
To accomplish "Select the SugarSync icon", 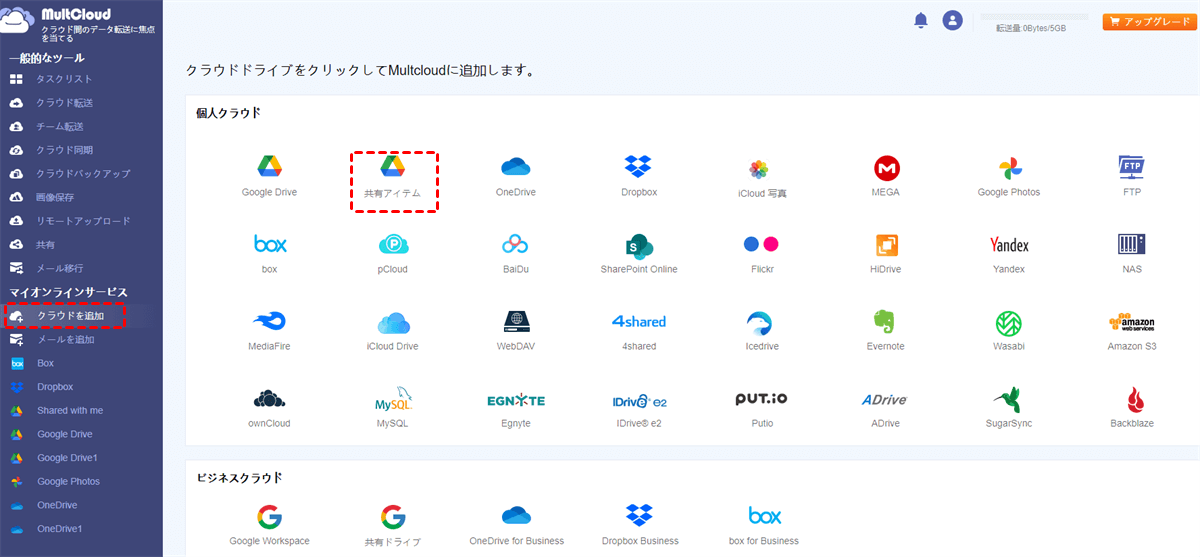I will point(1008,398).
